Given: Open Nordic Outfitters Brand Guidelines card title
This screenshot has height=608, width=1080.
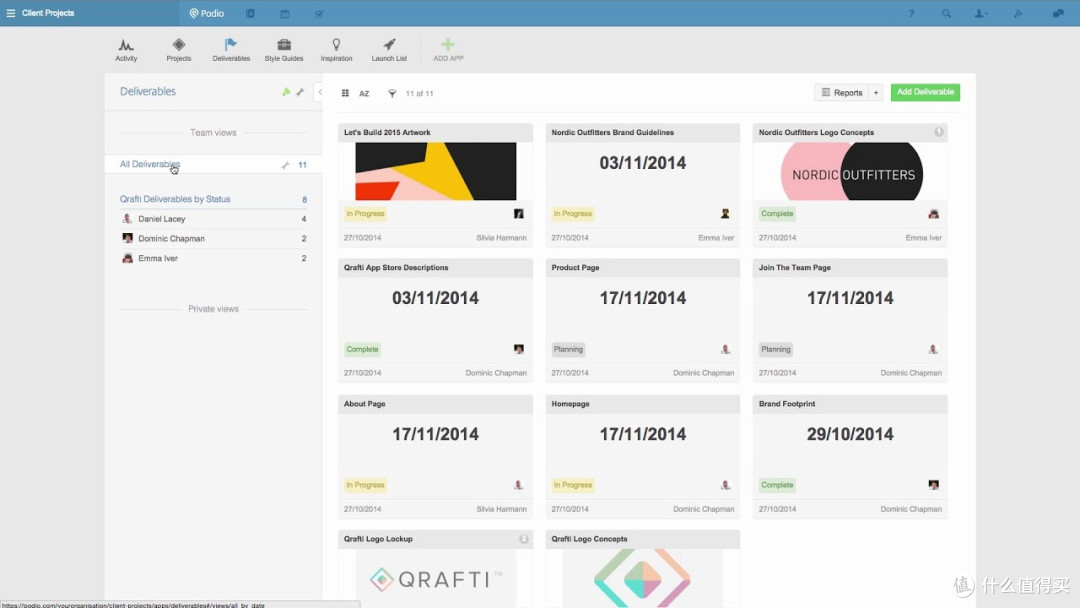Looking at the screenshot, I should [x=612, y=132].
